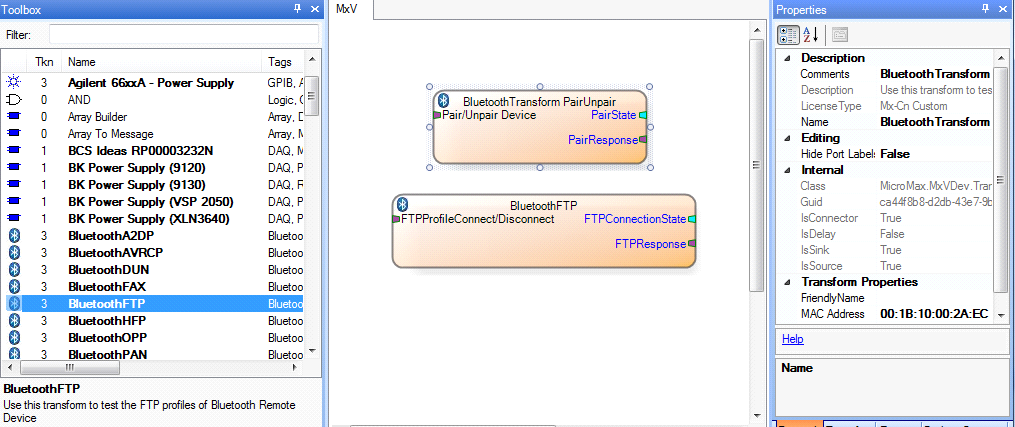
Task: Select the Name property row in Description
Action: tap(884, 122)
